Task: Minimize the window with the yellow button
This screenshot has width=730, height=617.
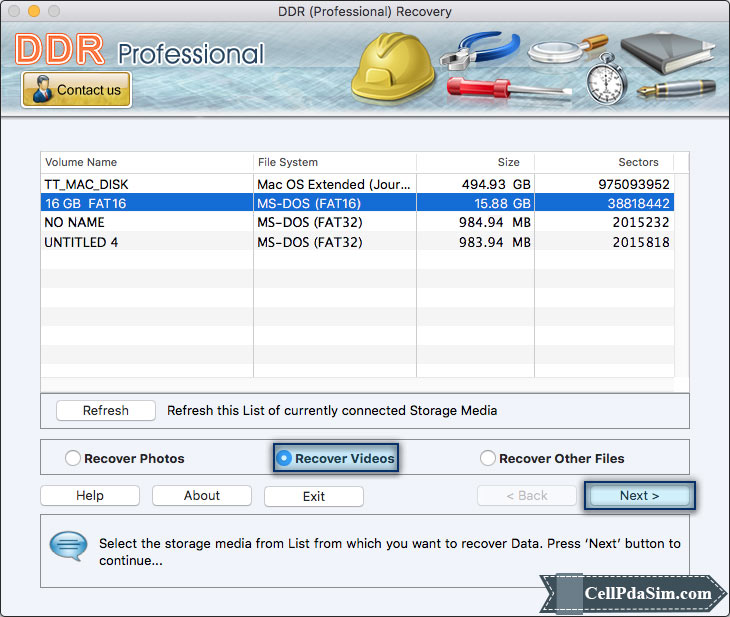Action: pos(34,11)
